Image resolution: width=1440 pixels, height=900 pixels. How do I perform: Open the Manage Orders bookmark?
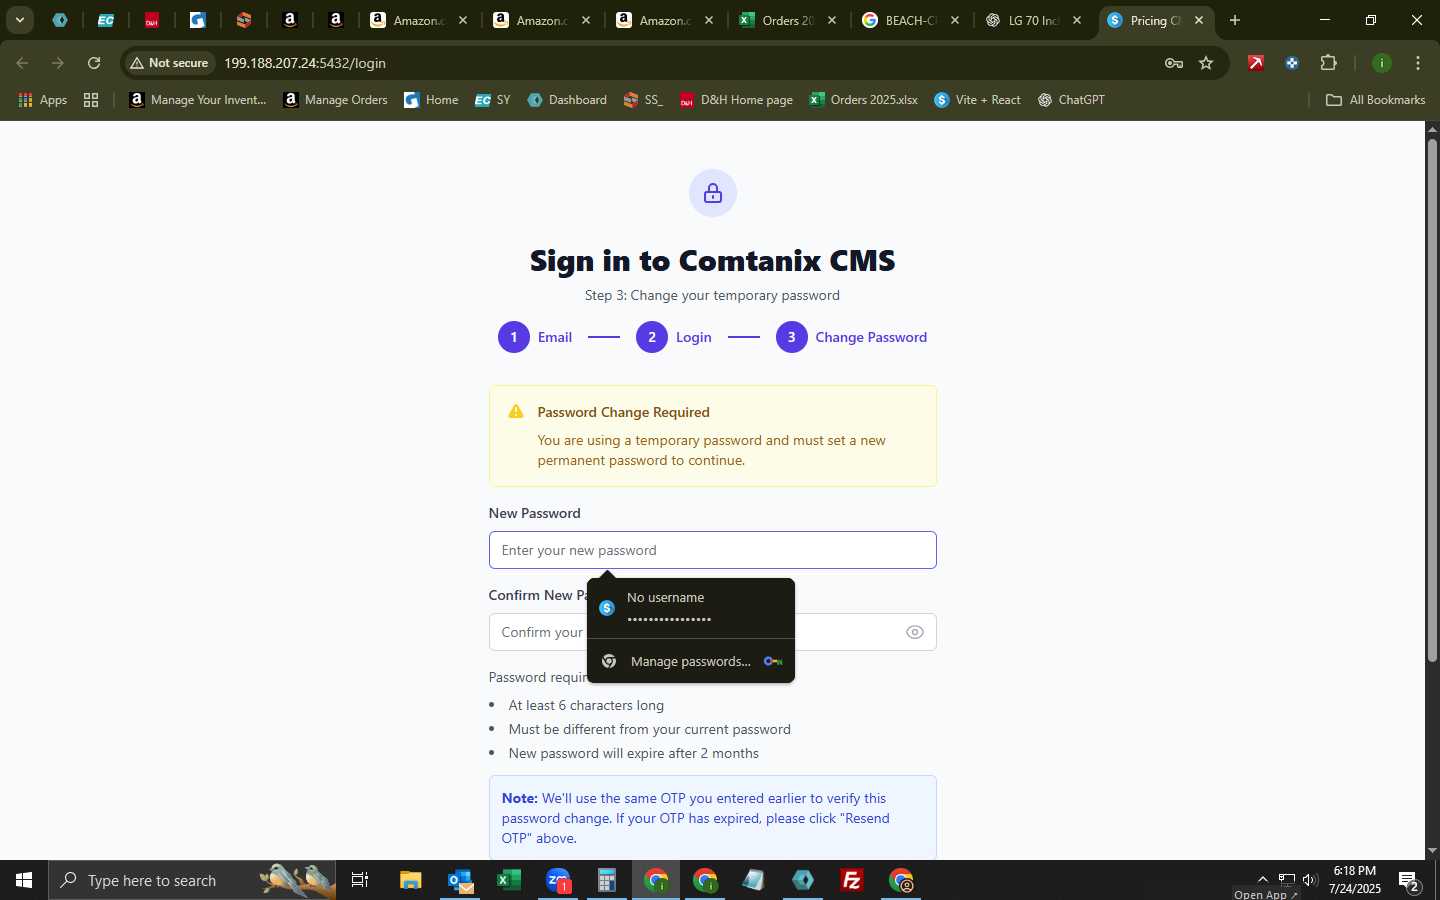pyautogui.click(x=335, y=100)
